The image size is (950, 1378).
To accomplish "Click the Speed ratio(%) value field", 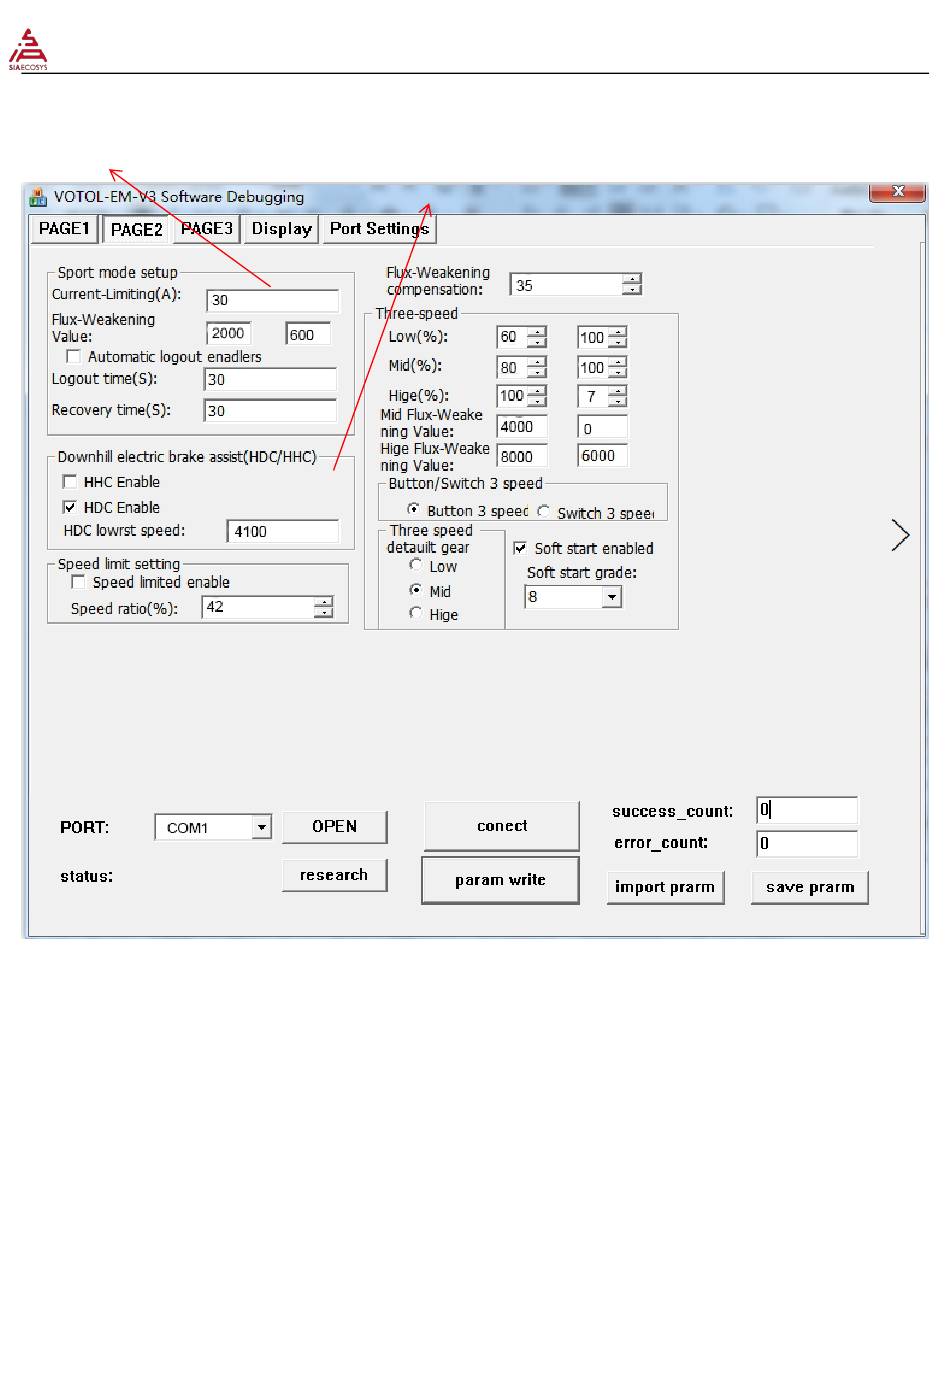I will click(259, 607).
